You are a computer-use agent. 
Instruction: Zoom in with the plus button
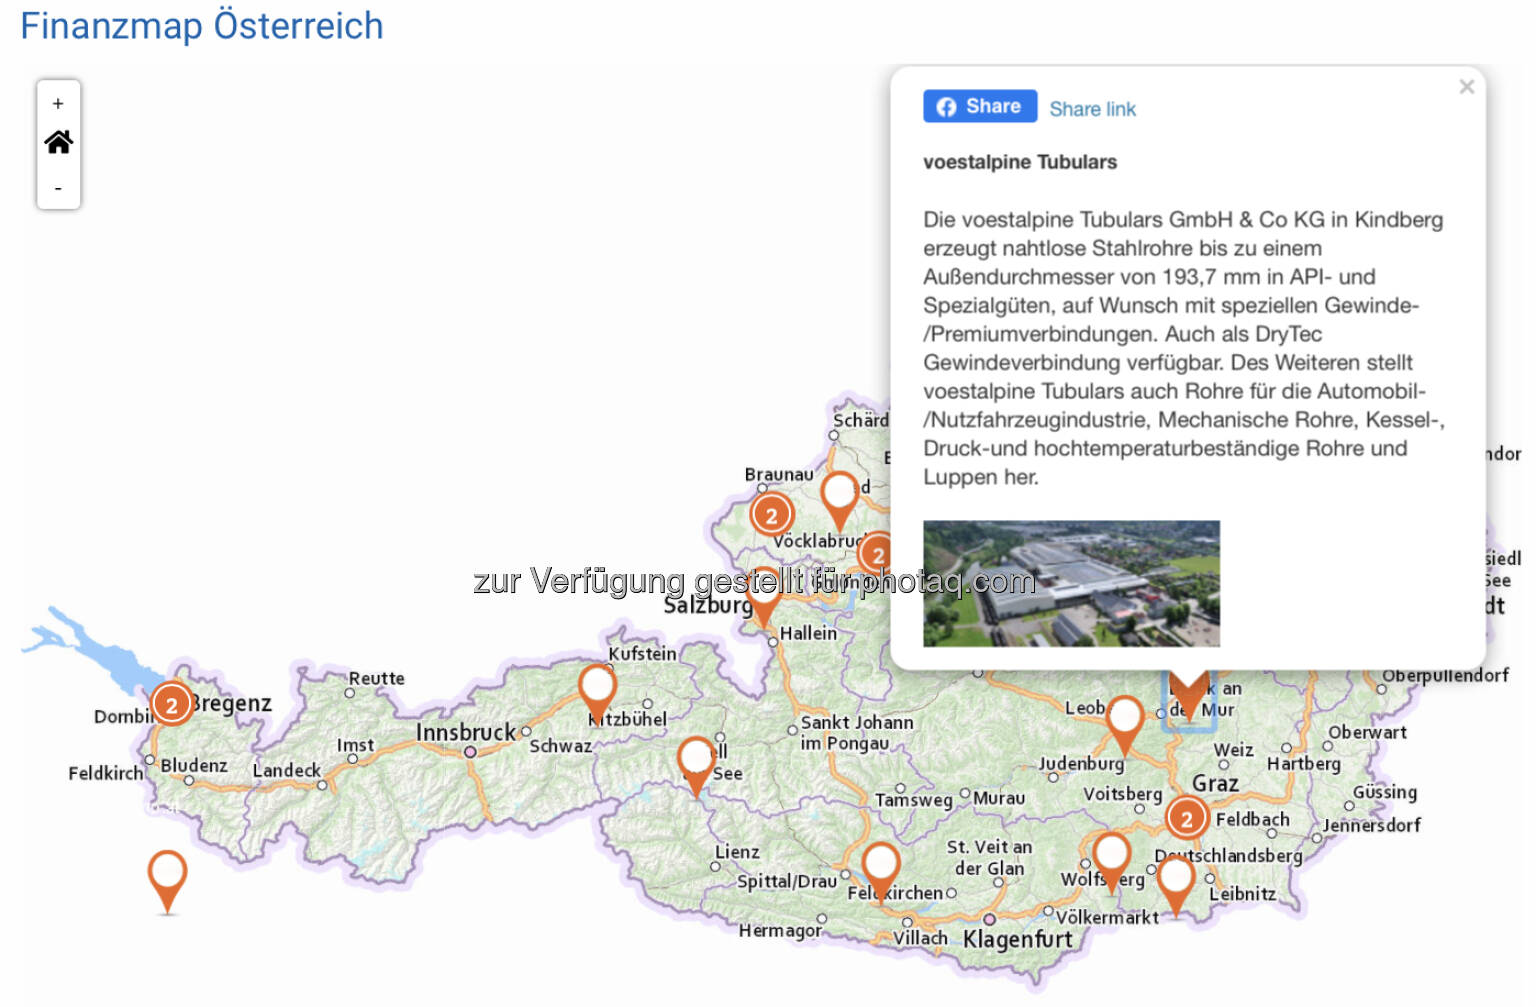[x=58, y=104]
